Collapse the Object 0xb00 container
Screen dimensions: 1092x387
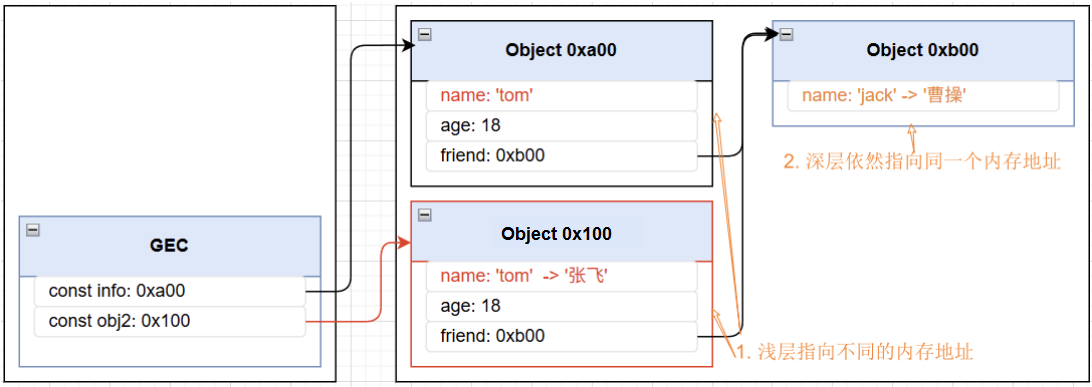786,35
